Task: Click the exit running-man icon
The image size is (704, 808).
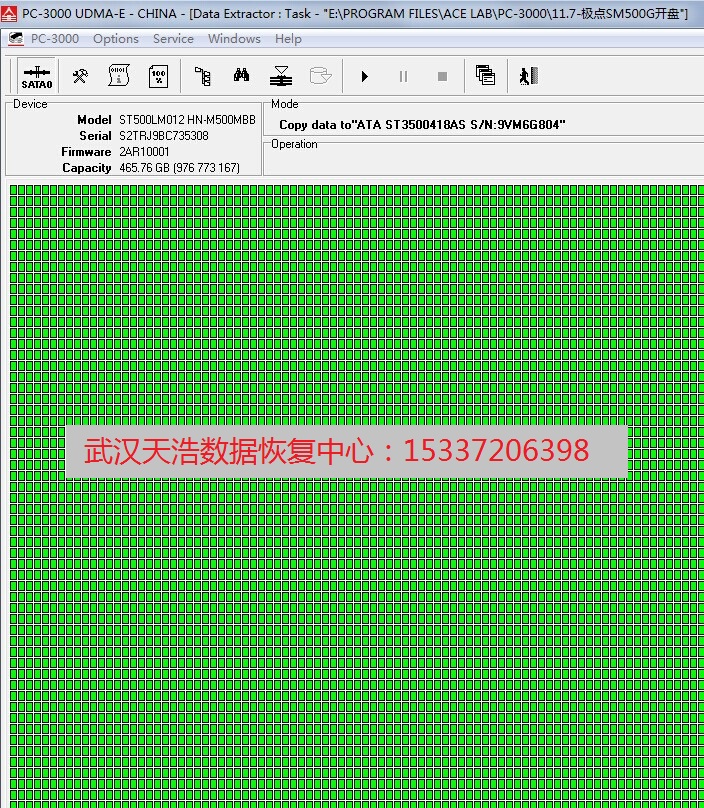Action: point(528,76)
